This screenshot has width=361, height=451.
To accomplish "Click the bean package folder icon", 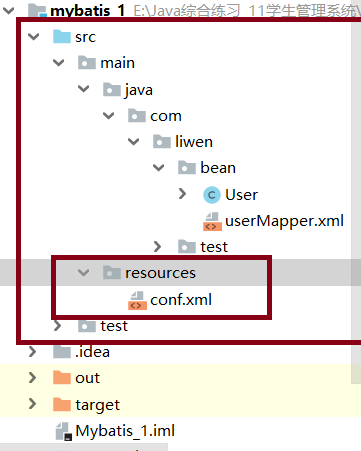I will click(187, 167).
